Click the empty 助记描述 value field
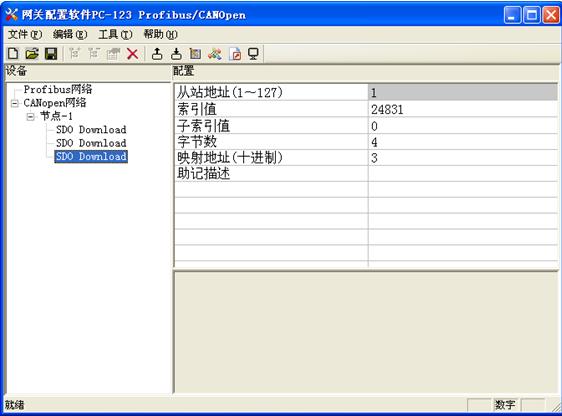Image resolution: width=562 pixels, height=416 pixels. pos(462,173)
